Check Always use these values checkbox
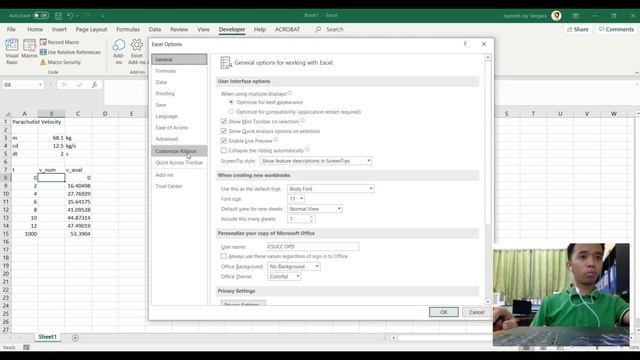Screen dimensions: 640x360 tap(224, 256)
